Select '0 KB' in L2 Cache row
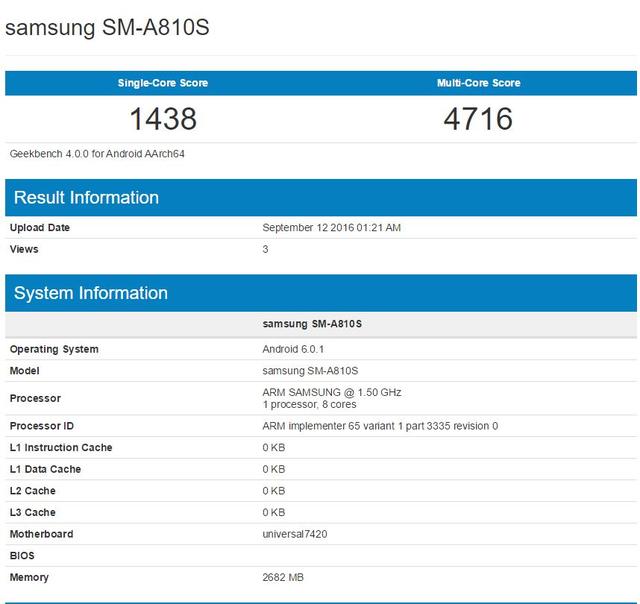Image resolution: width=640 pixels, height=604 pixels. [x=273, y=491]
